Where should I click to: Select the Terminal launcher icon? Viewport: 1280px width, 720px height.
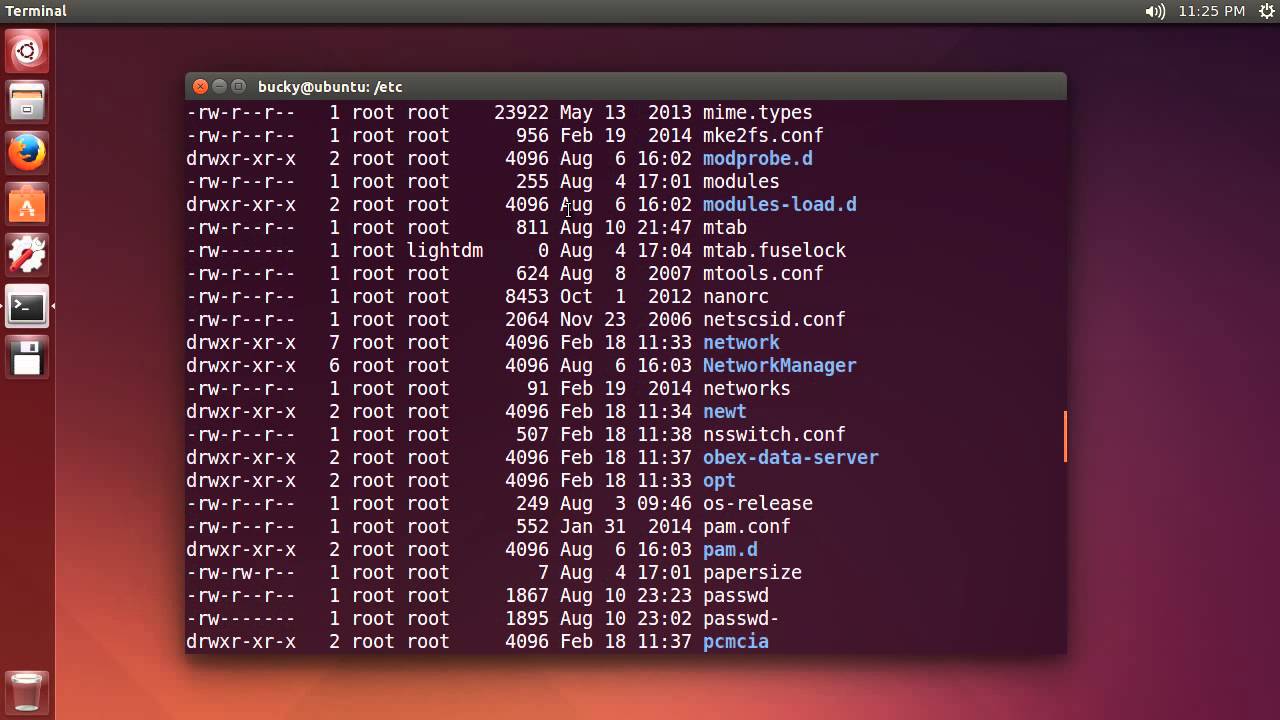27,308
